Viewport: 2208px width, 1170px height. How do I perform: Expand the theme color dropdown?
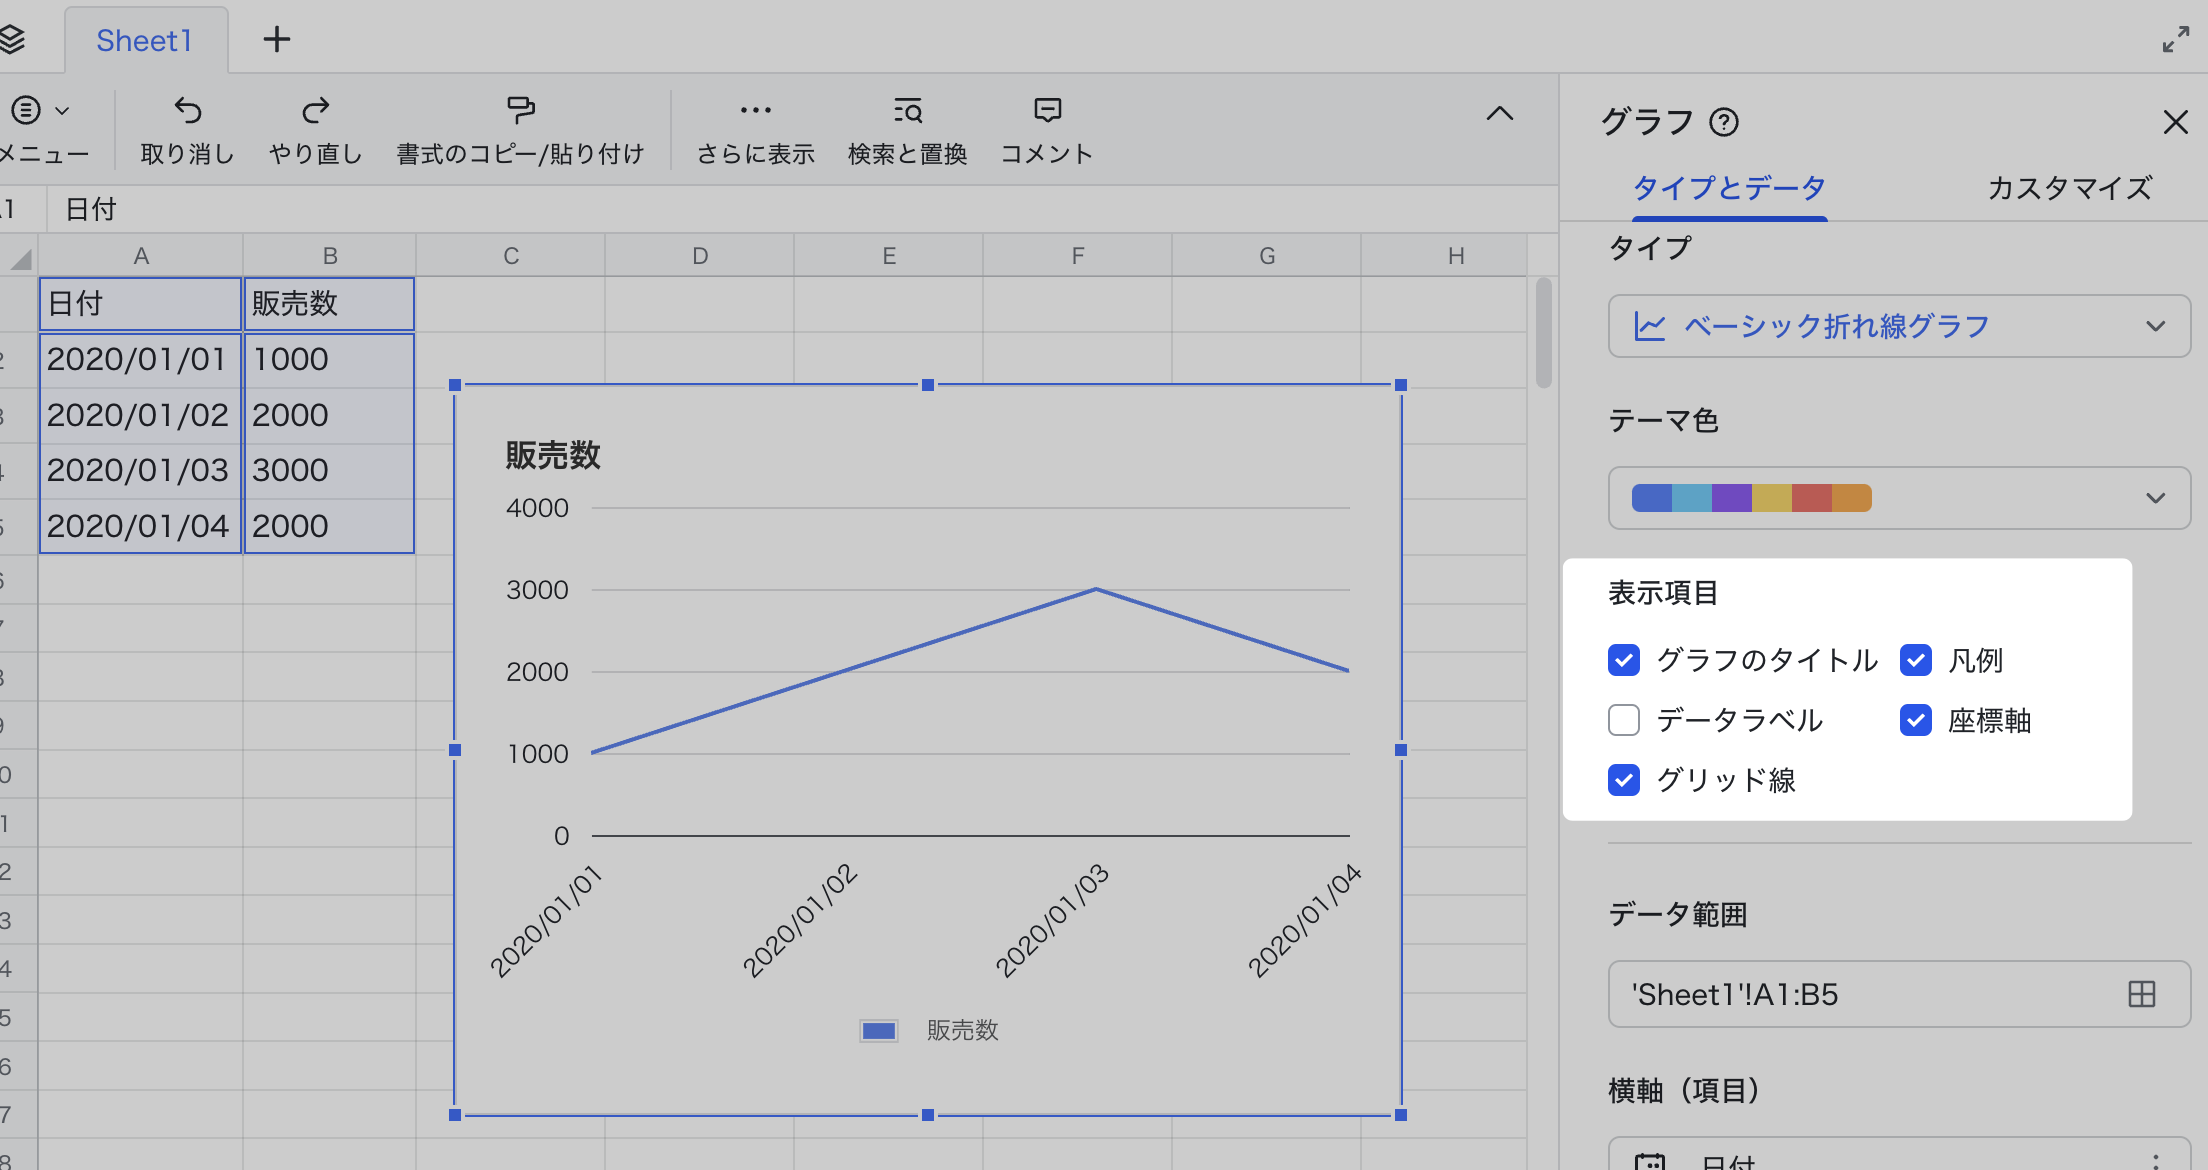pos(1898,498)
